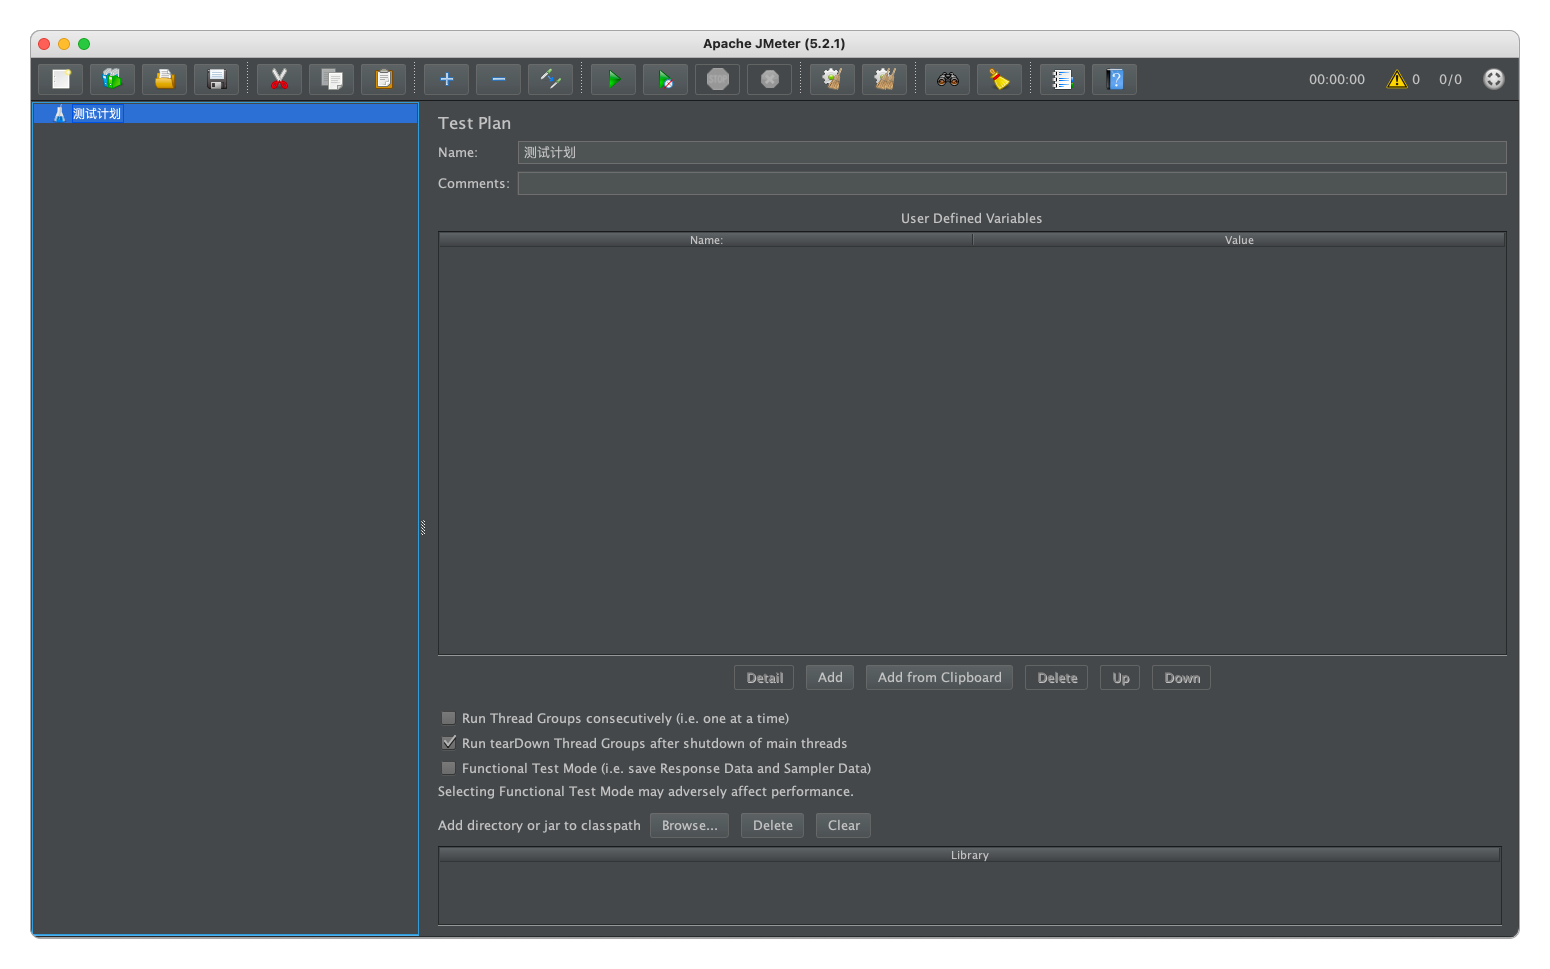This screenshot has width=1550, height=969.
Task: Open Search with binoculars icon
Action: pyautogui.click(x=947, y=79)
